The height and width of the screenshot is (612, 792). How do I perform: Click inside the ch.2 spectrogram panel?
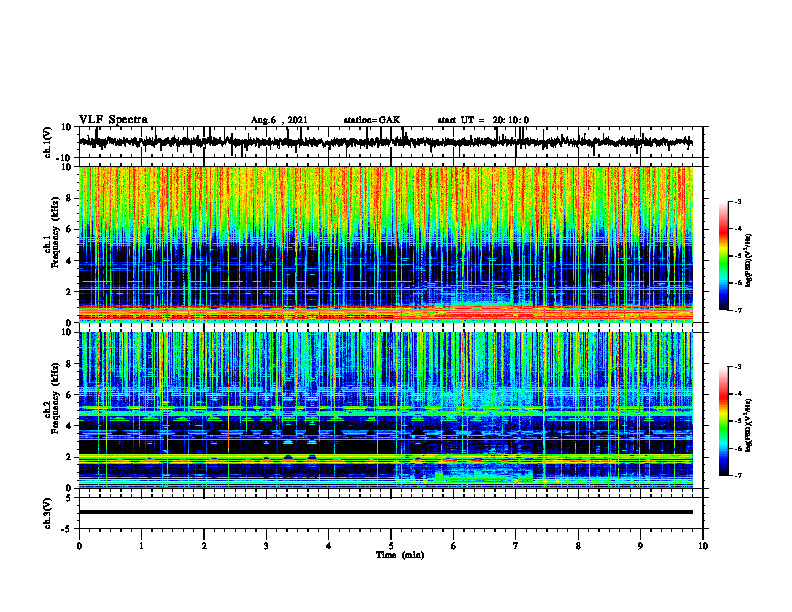pos(385,410)
